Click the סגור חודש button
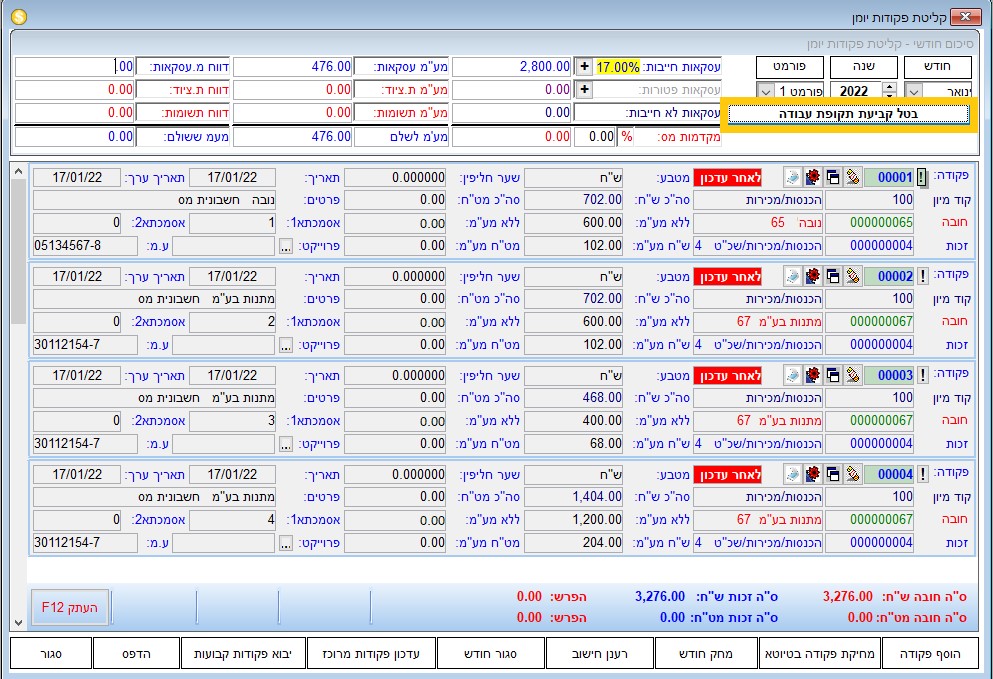993x679 pixels. tap(490, 654)
